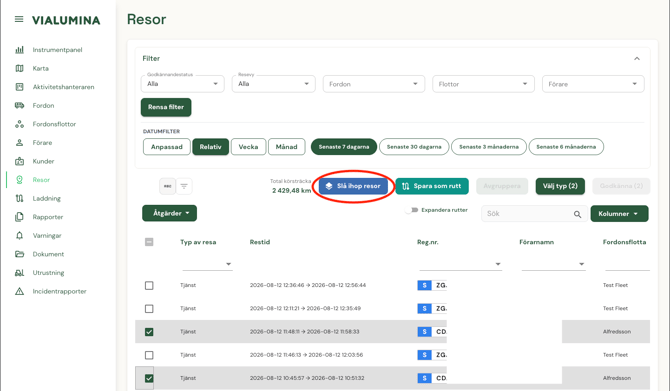Screen dimensions: 670x391
Task: Click the Aktivitetshanteraren icon
Action: click(19, 87)
